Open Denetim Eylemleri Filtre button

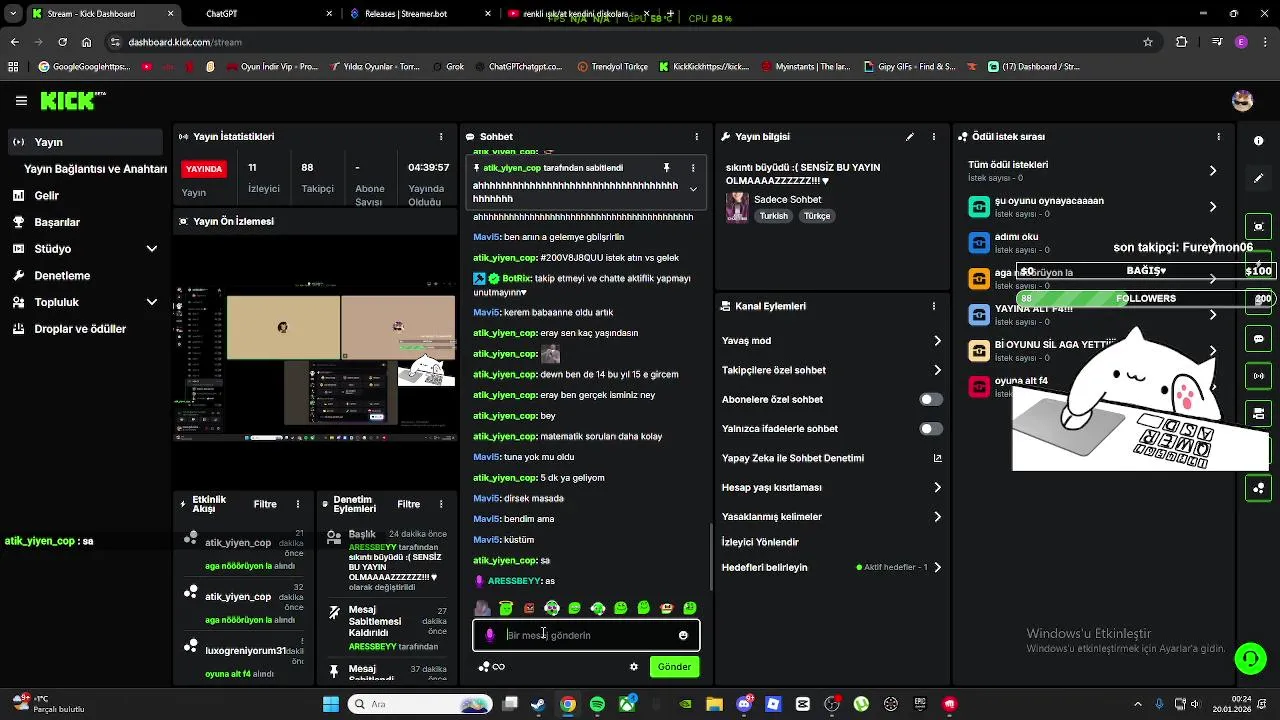click(x=409, y=504)
